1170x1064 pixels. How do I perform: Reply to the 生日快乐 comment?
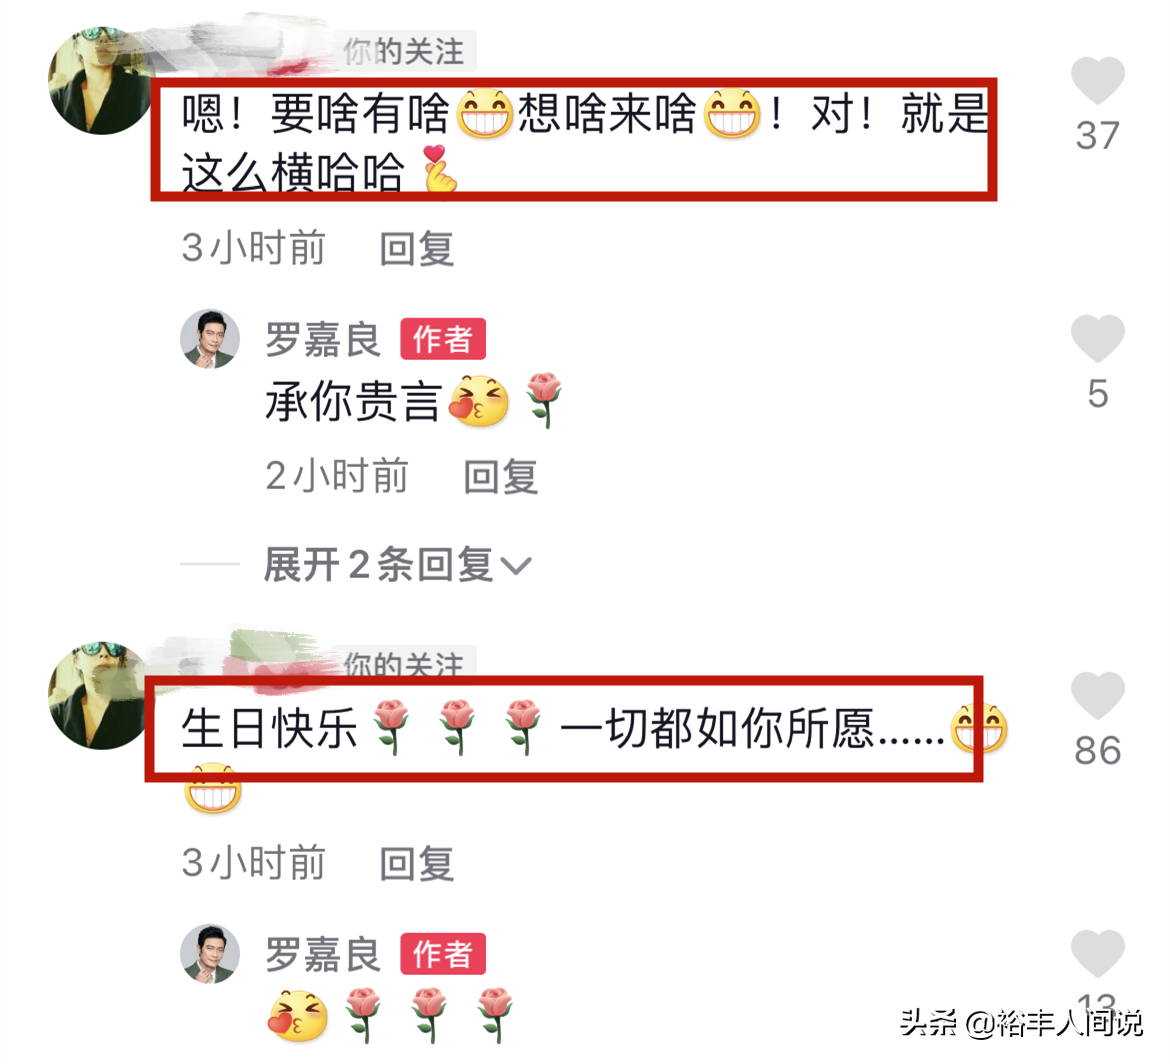click(x=416, y=864)
